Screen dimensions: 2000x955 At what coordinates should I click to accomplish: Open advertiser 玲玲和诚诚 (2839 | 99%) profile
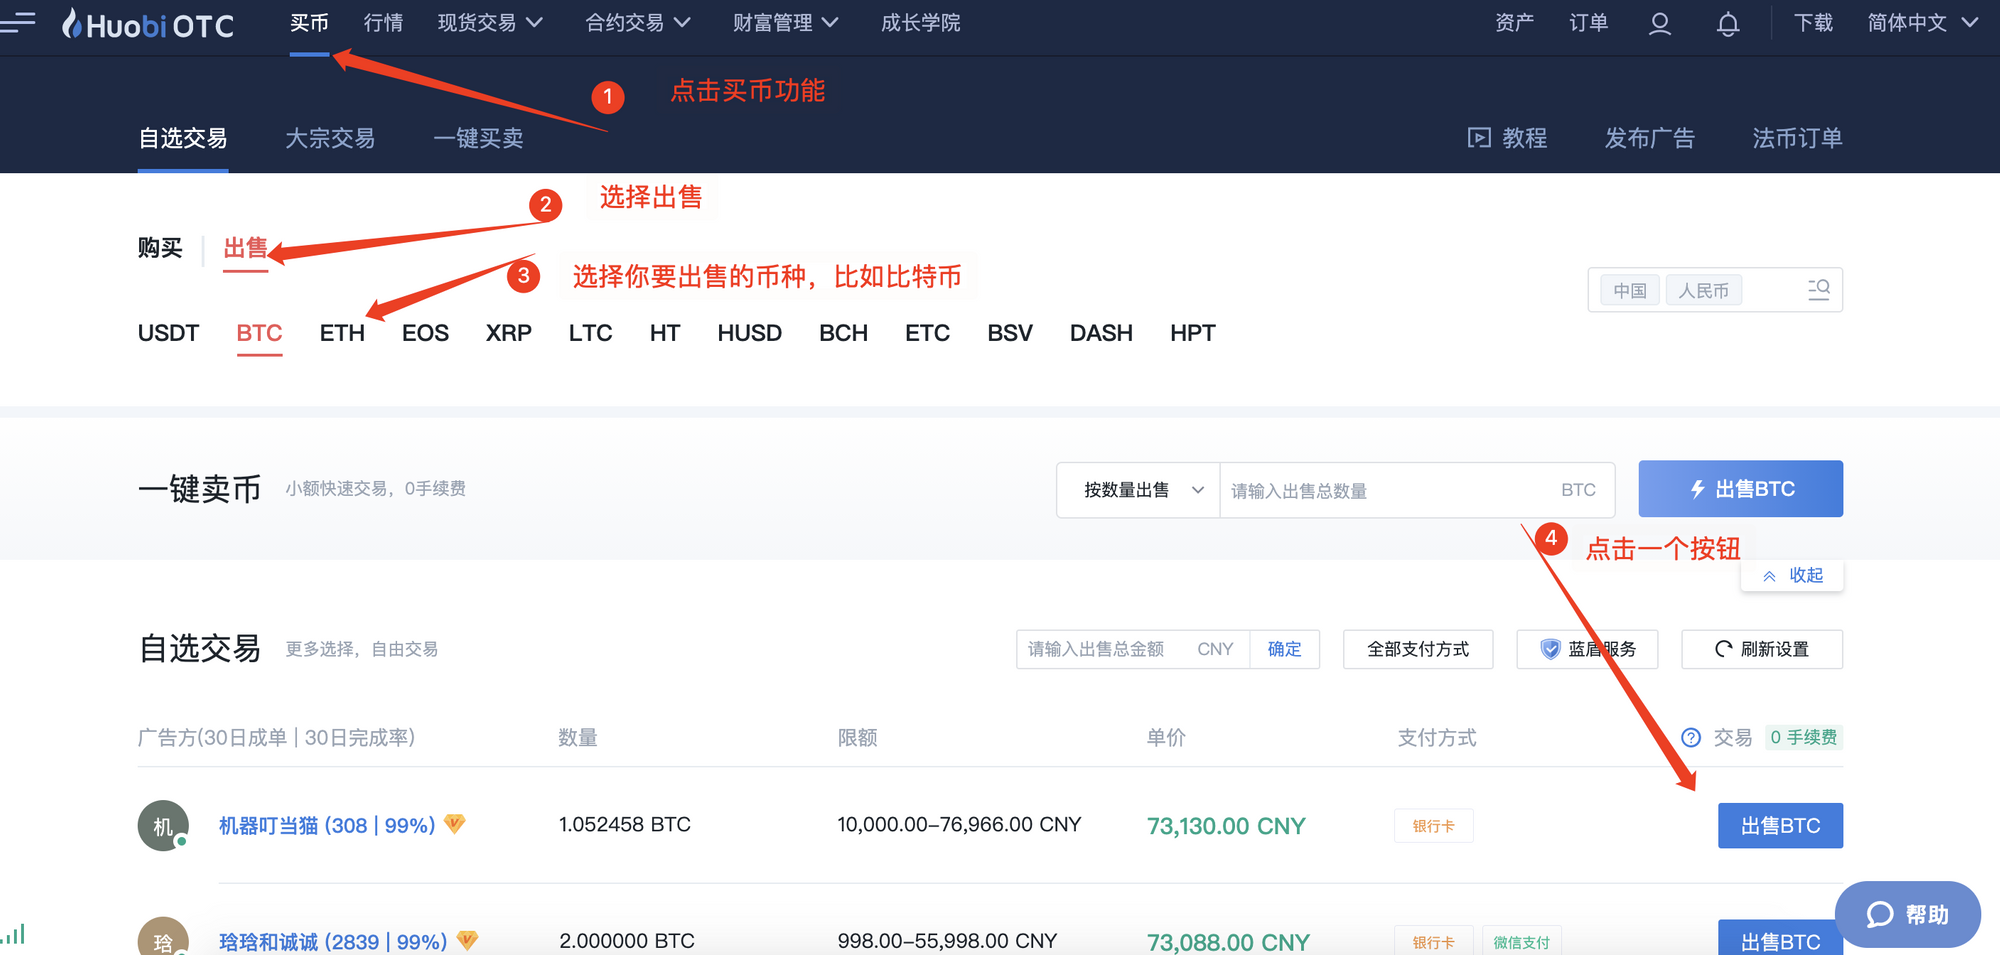333,941
